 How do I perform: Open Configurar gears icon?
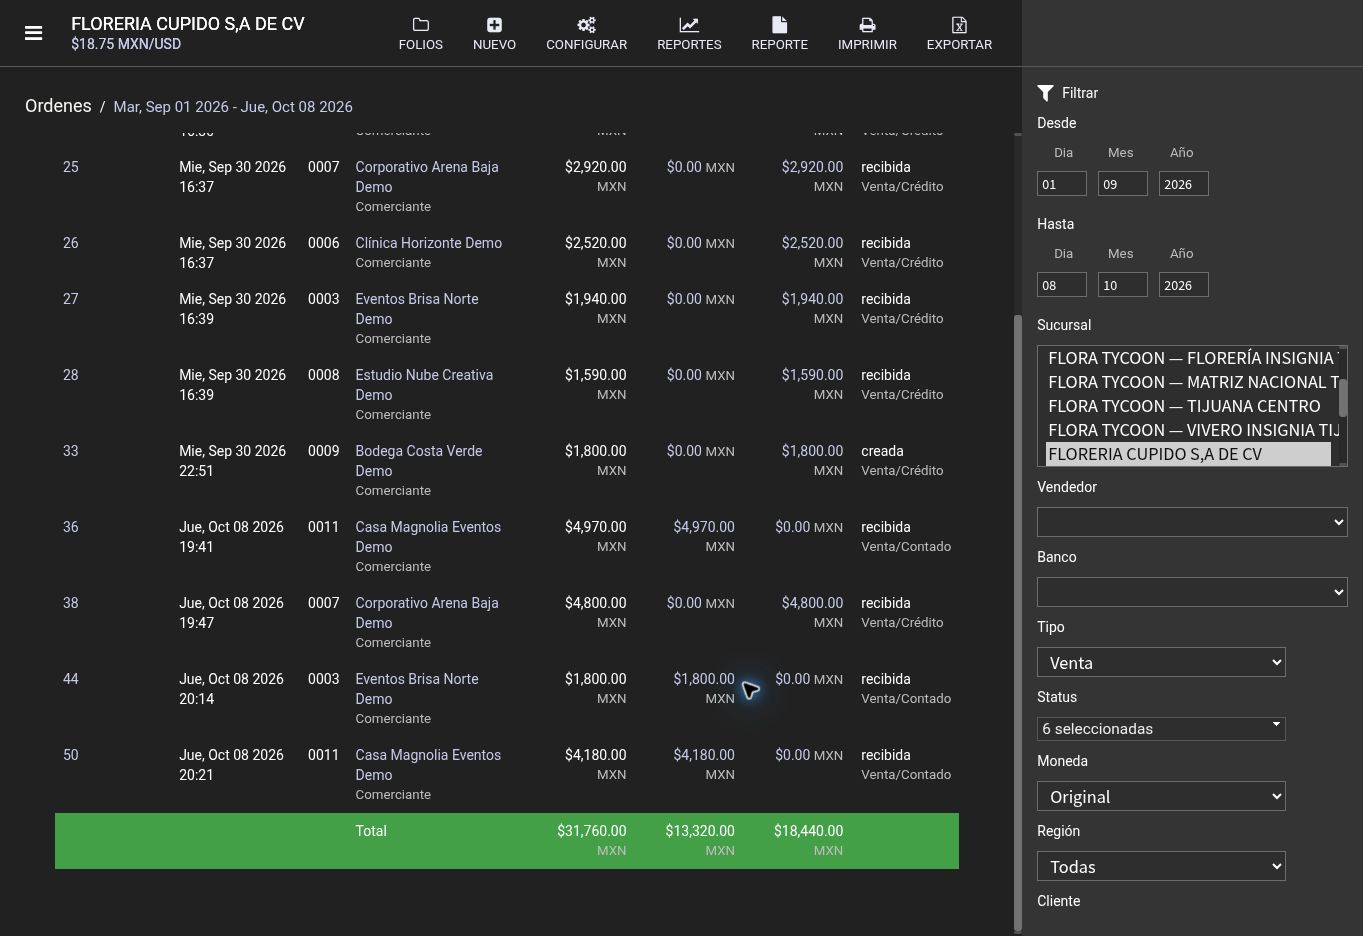pyautogui.click(x=586, y=25)
